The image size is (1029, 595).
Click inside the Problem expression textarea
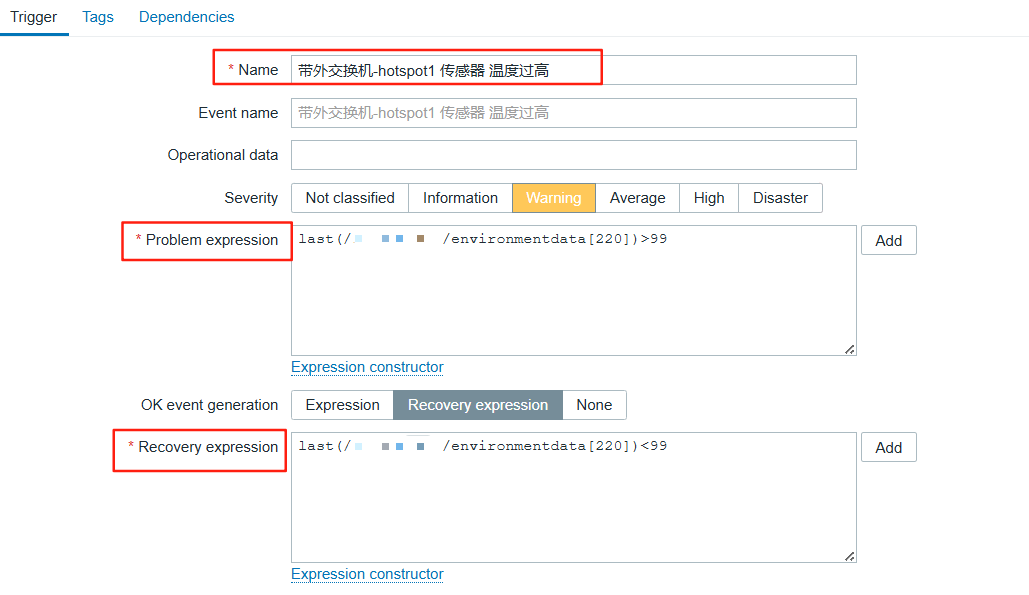(x=573, y=300)
